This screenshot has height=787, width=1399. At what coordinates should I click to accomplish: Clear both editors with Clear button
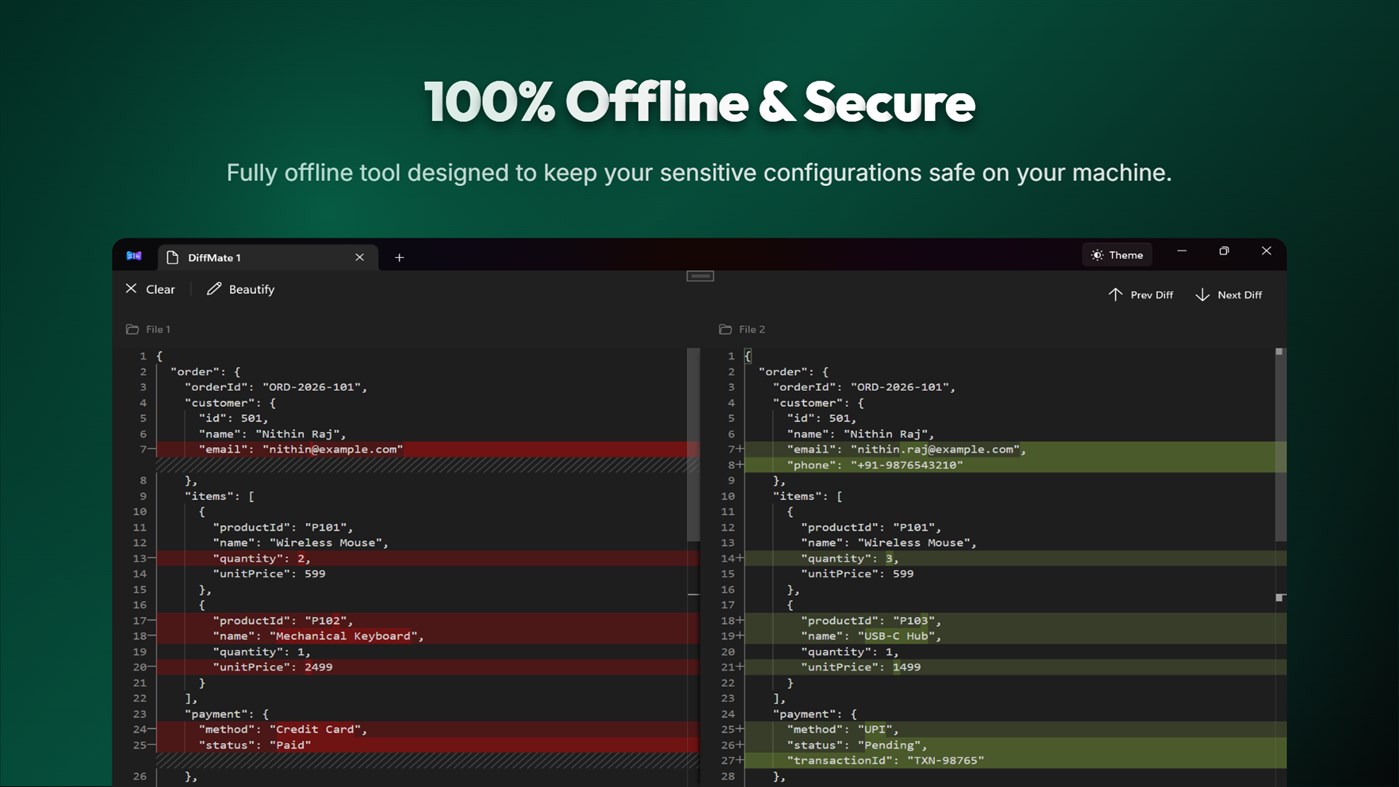[150, 289]
